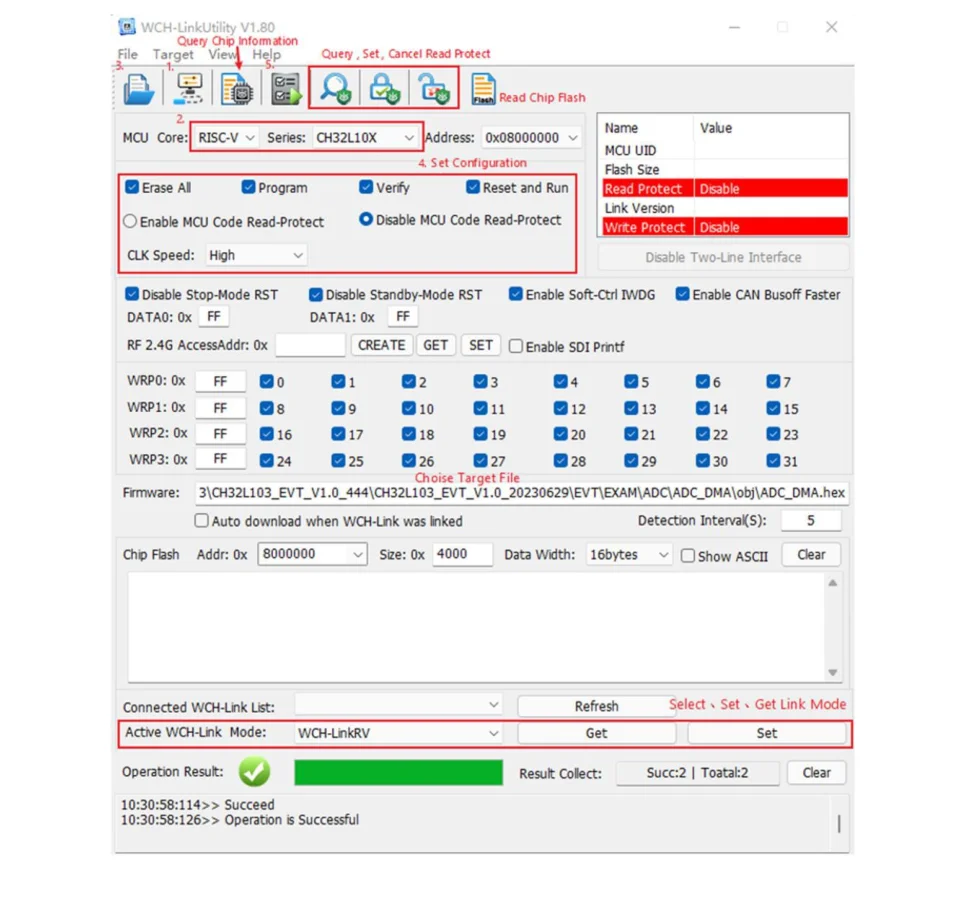The width and height of the screenshot is (963, 906).
Task: Toggle the Reset and Run checkbox
Action: (473, 187)
